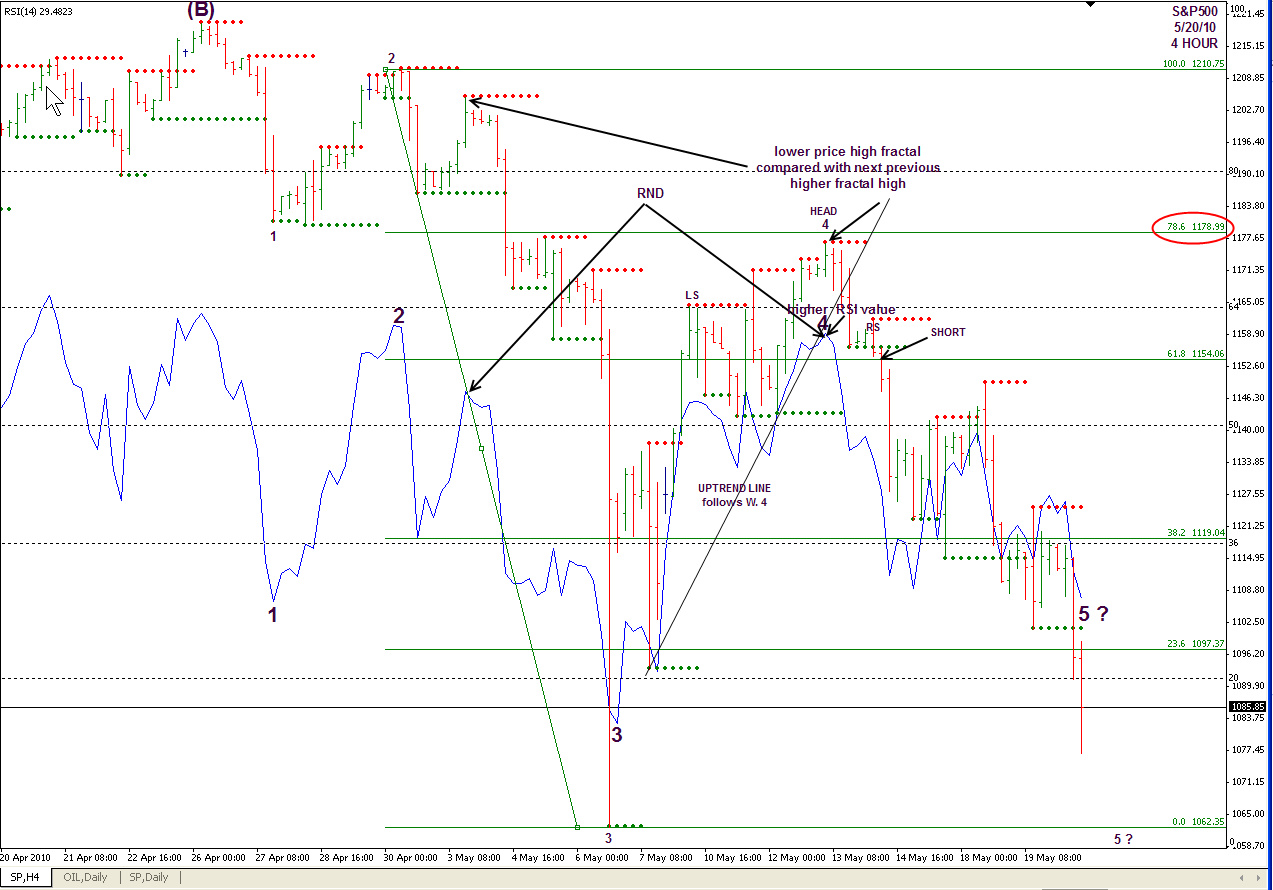Screen dimensions: 1273x890
Task: Select the Fibonacci midpoint handle on green line
Action: (x=481, y=449)
